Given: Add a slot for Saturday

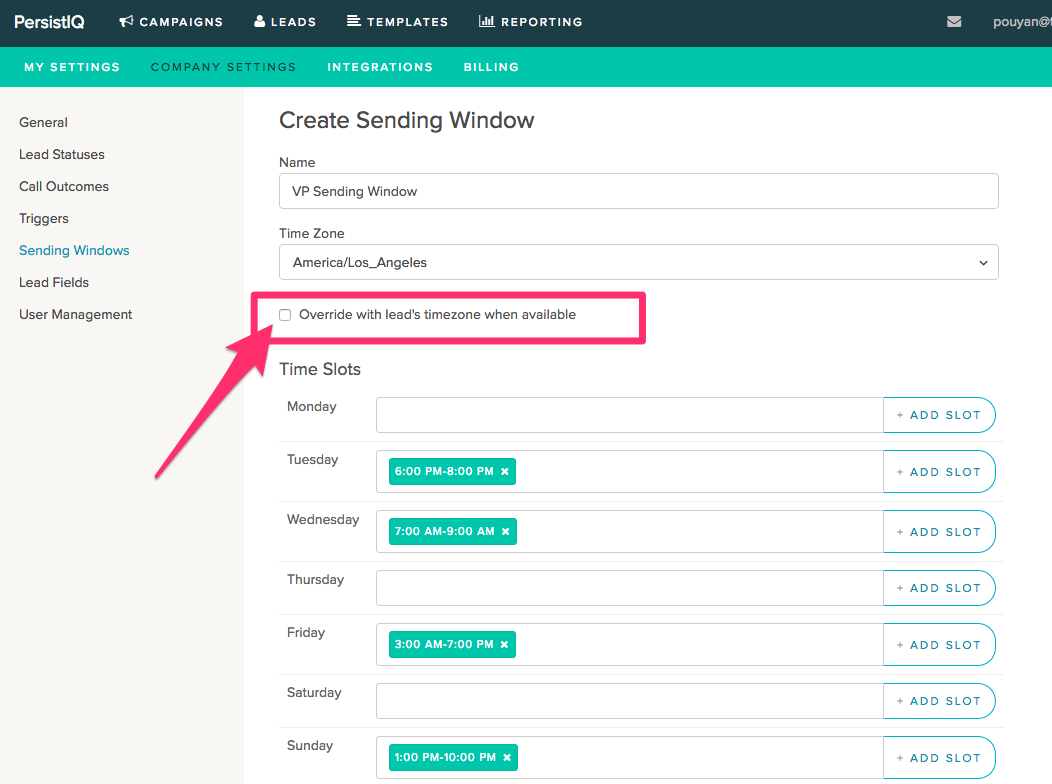Looking at the screenshot, I should pyautogui.click(x=939, y=701).
